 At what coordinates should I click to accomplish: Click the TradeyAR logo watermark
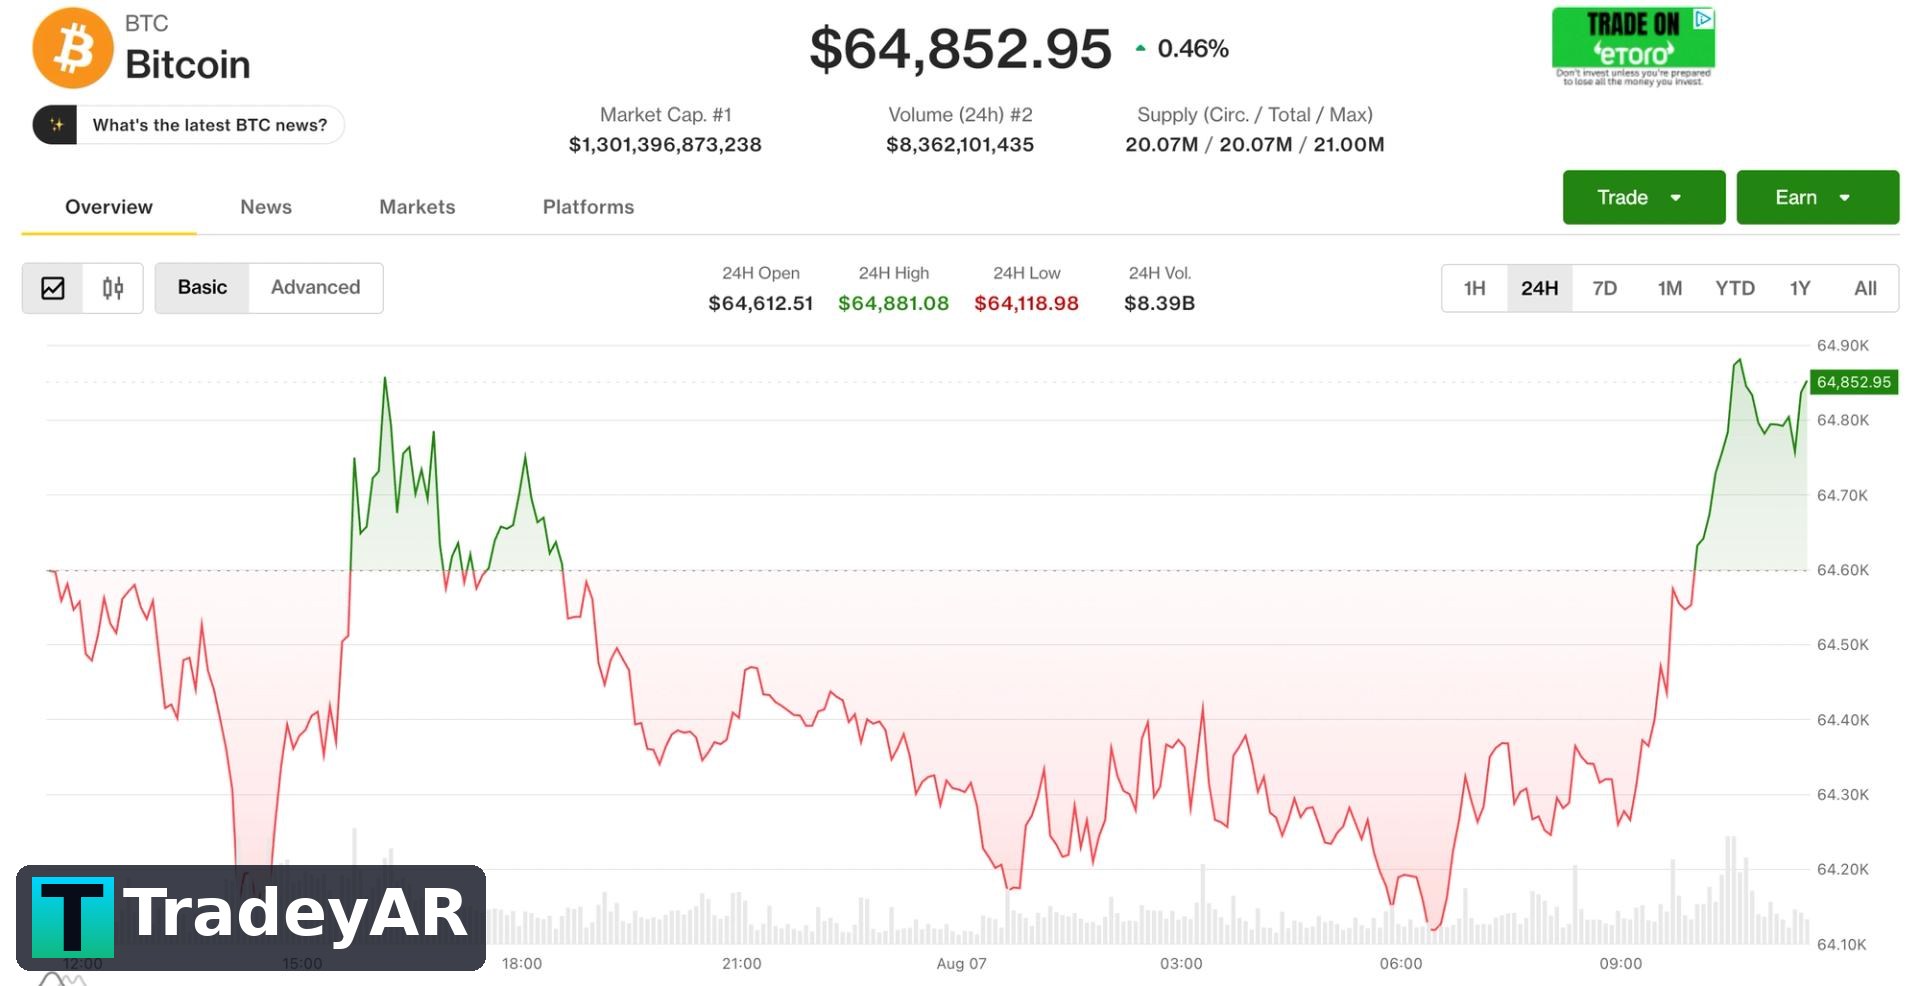pyautogui.click(x=251, y=917)
